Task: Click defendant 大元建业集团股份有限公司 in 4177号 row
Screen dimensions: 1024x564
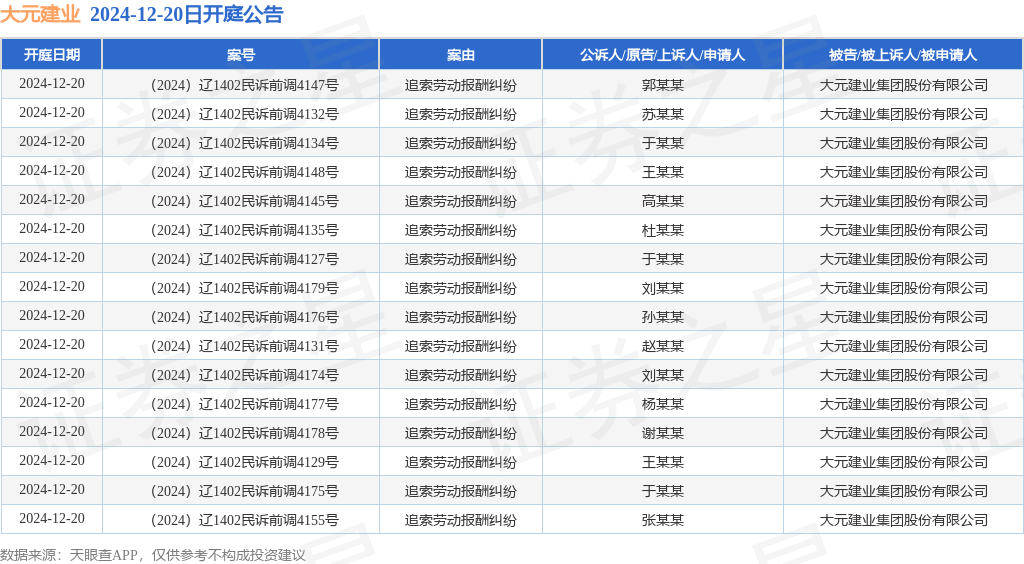Action: pos(903,404)
